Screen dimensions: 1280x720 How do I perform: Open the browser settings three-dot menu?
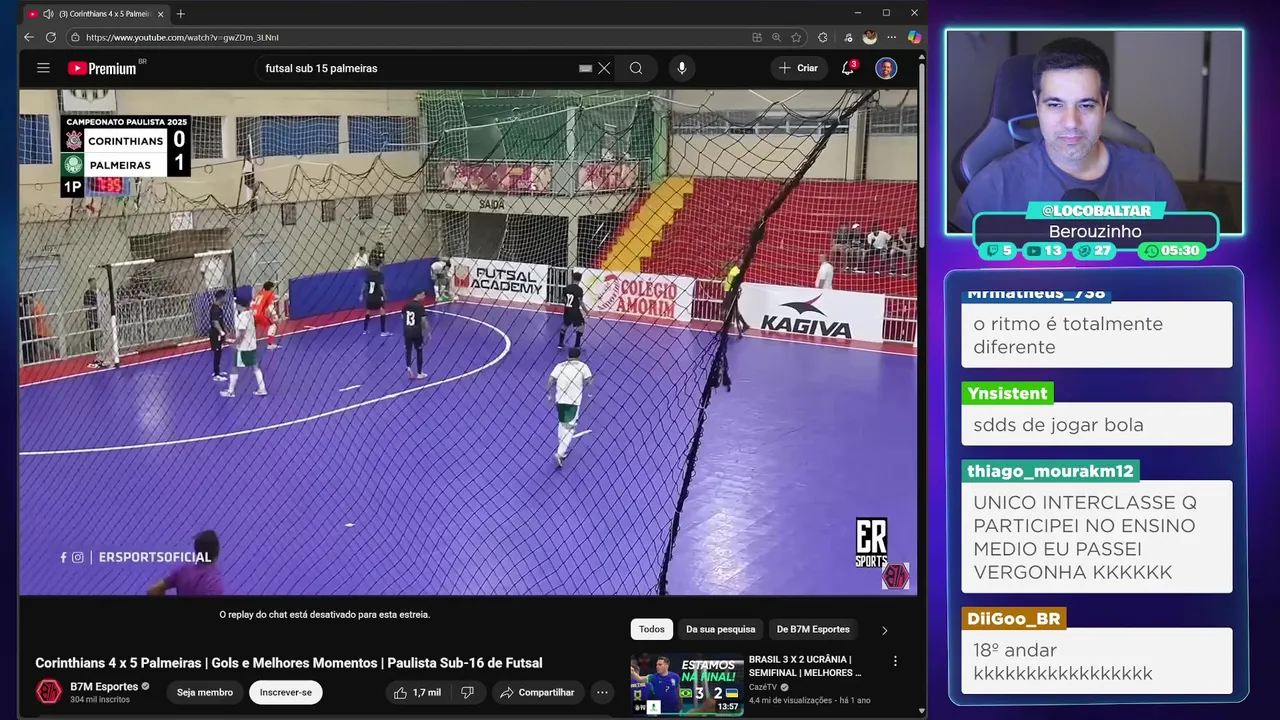coord(891,37)
